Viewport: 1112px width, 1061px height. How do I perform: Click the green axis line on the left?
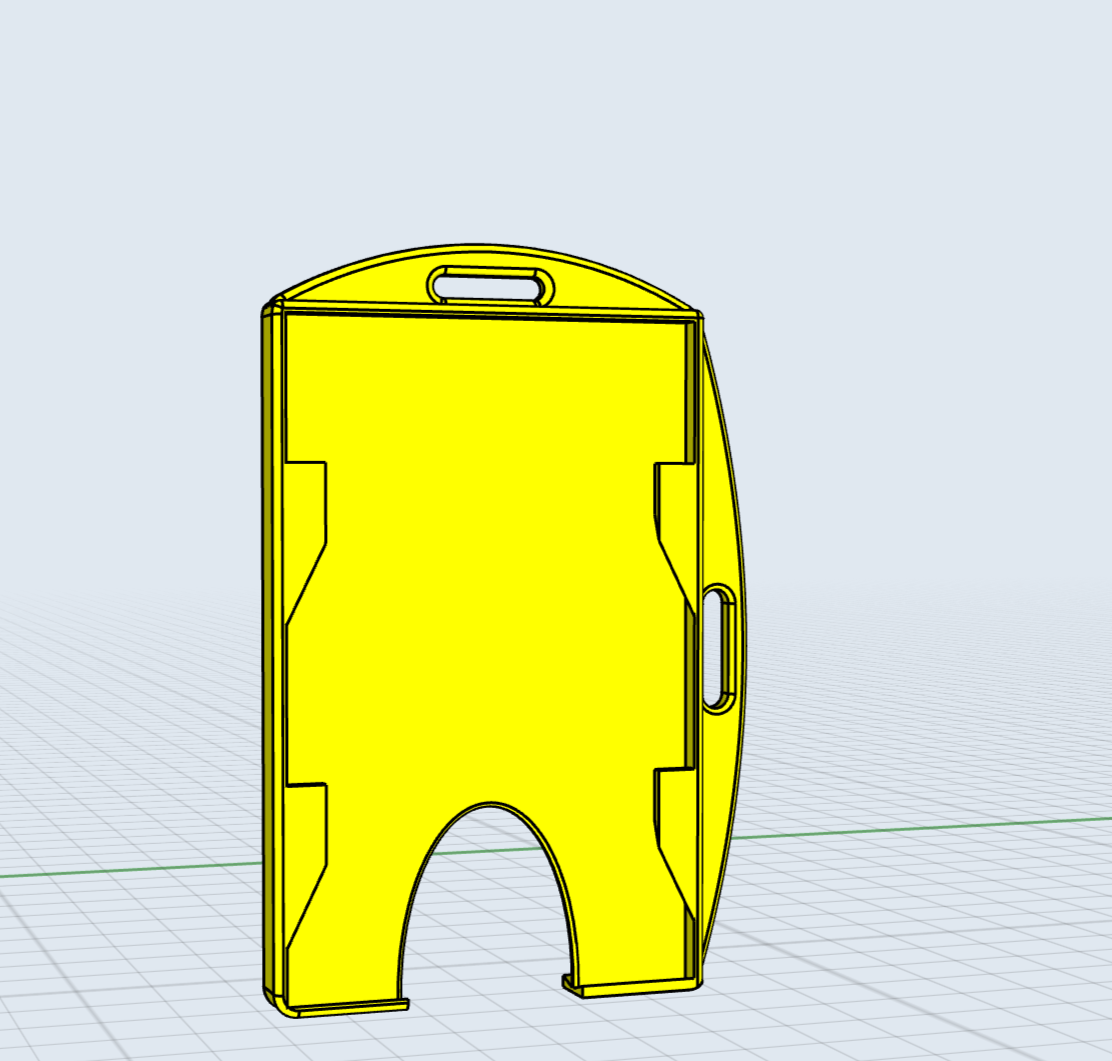(x=120, y=869)
